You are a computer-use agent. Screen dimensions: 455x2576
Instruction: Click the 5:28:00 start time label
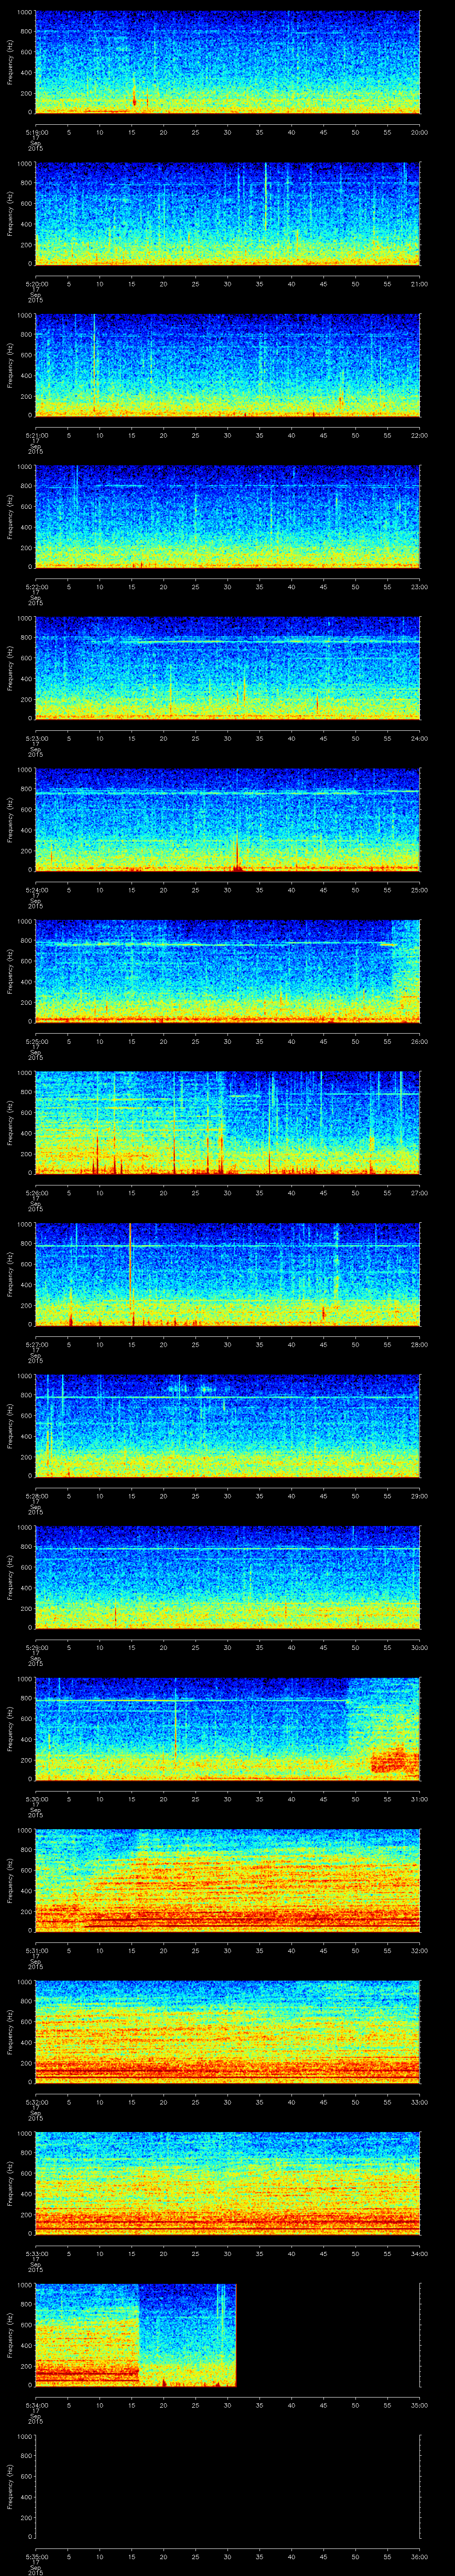36,1496
